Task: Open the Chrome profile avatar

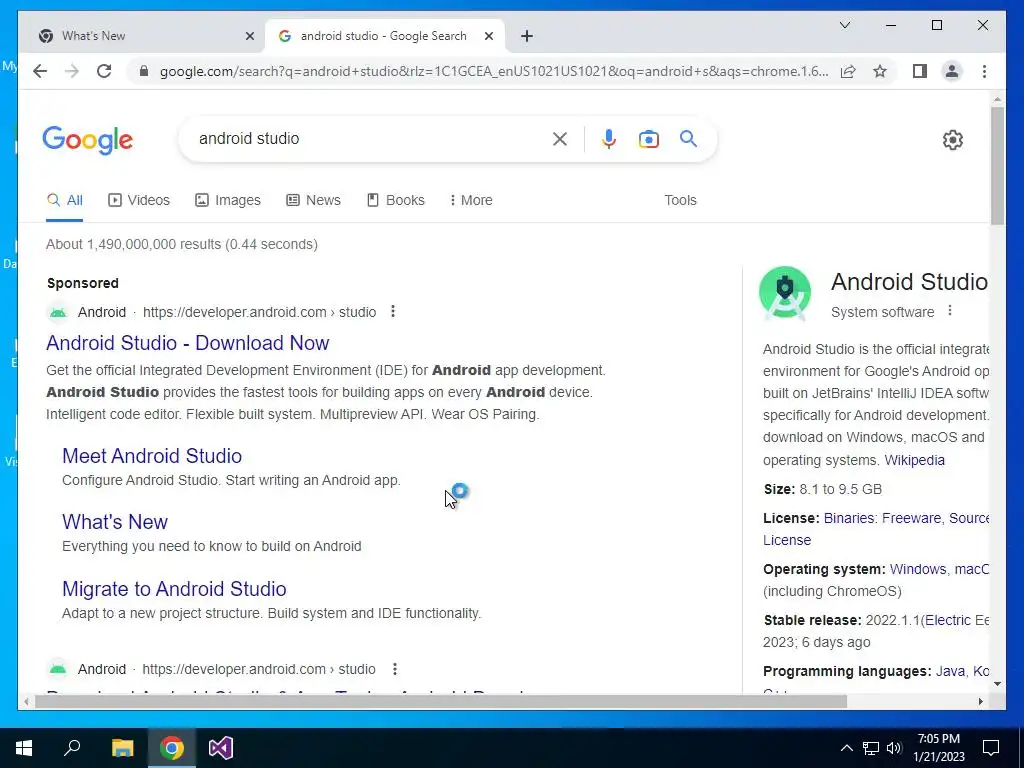Action: (952, 71)
